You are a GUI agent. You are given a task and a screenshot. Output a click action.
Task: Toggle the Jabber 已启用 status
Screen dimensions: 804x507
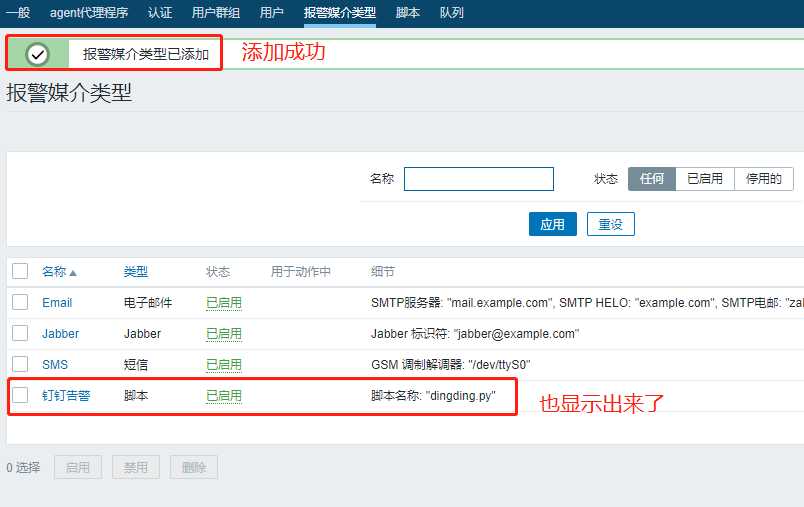coord(224,334)
